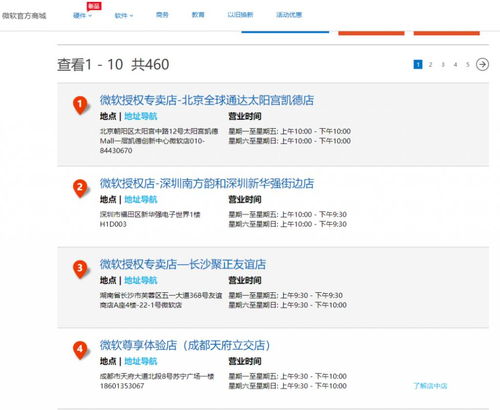The image size is (500, 410).
Task: Click the 查看1 - 10 共460 results heading
Action: [113, 64]
